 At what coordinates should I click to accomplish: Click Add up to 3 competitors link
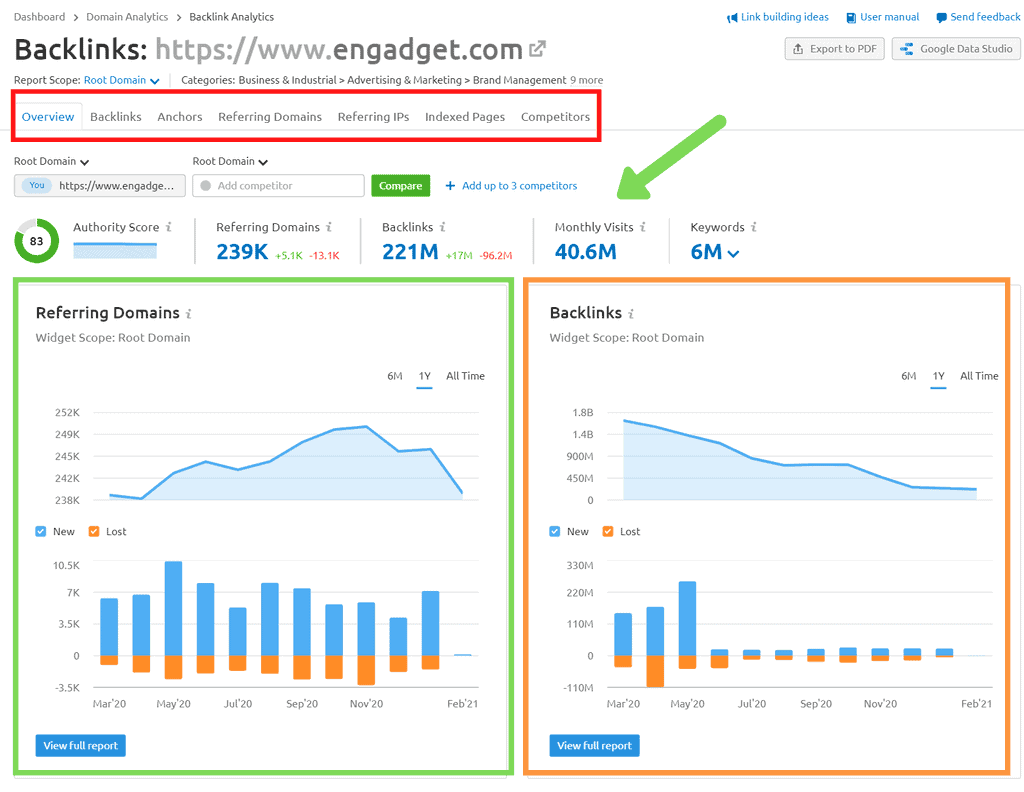point(519,186)
